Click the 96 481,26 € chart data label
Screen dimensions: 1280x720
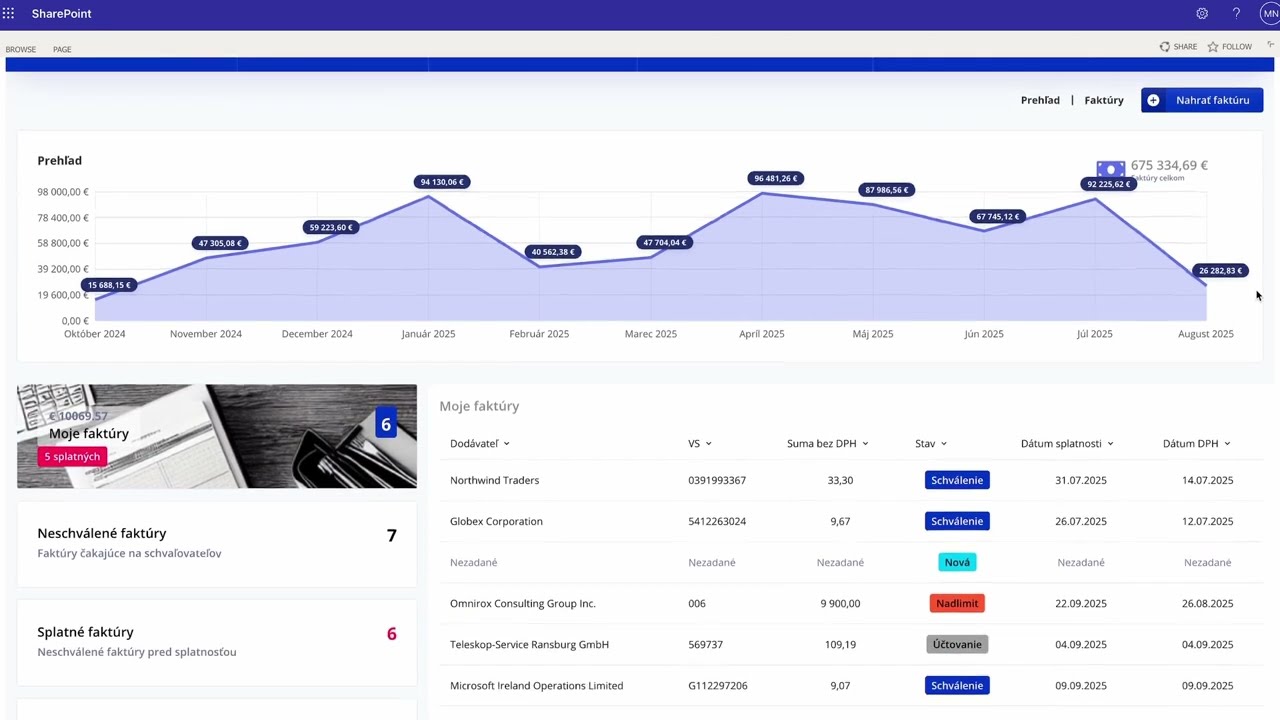pos(776,178)
